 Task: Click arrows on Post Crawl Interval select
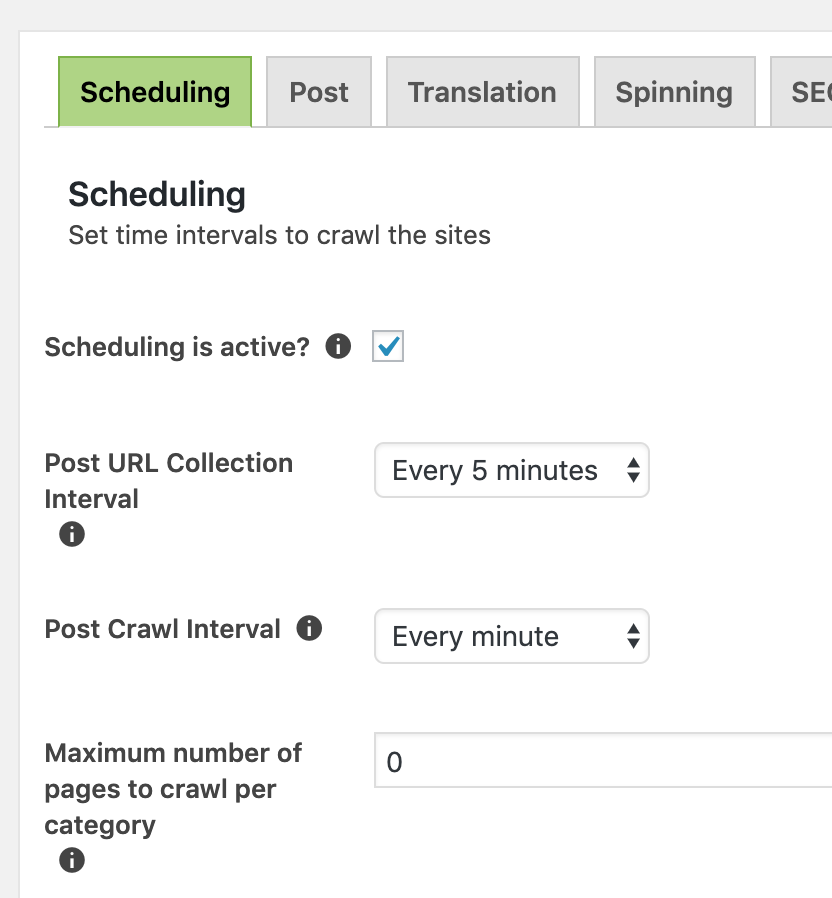coord(633,636)
